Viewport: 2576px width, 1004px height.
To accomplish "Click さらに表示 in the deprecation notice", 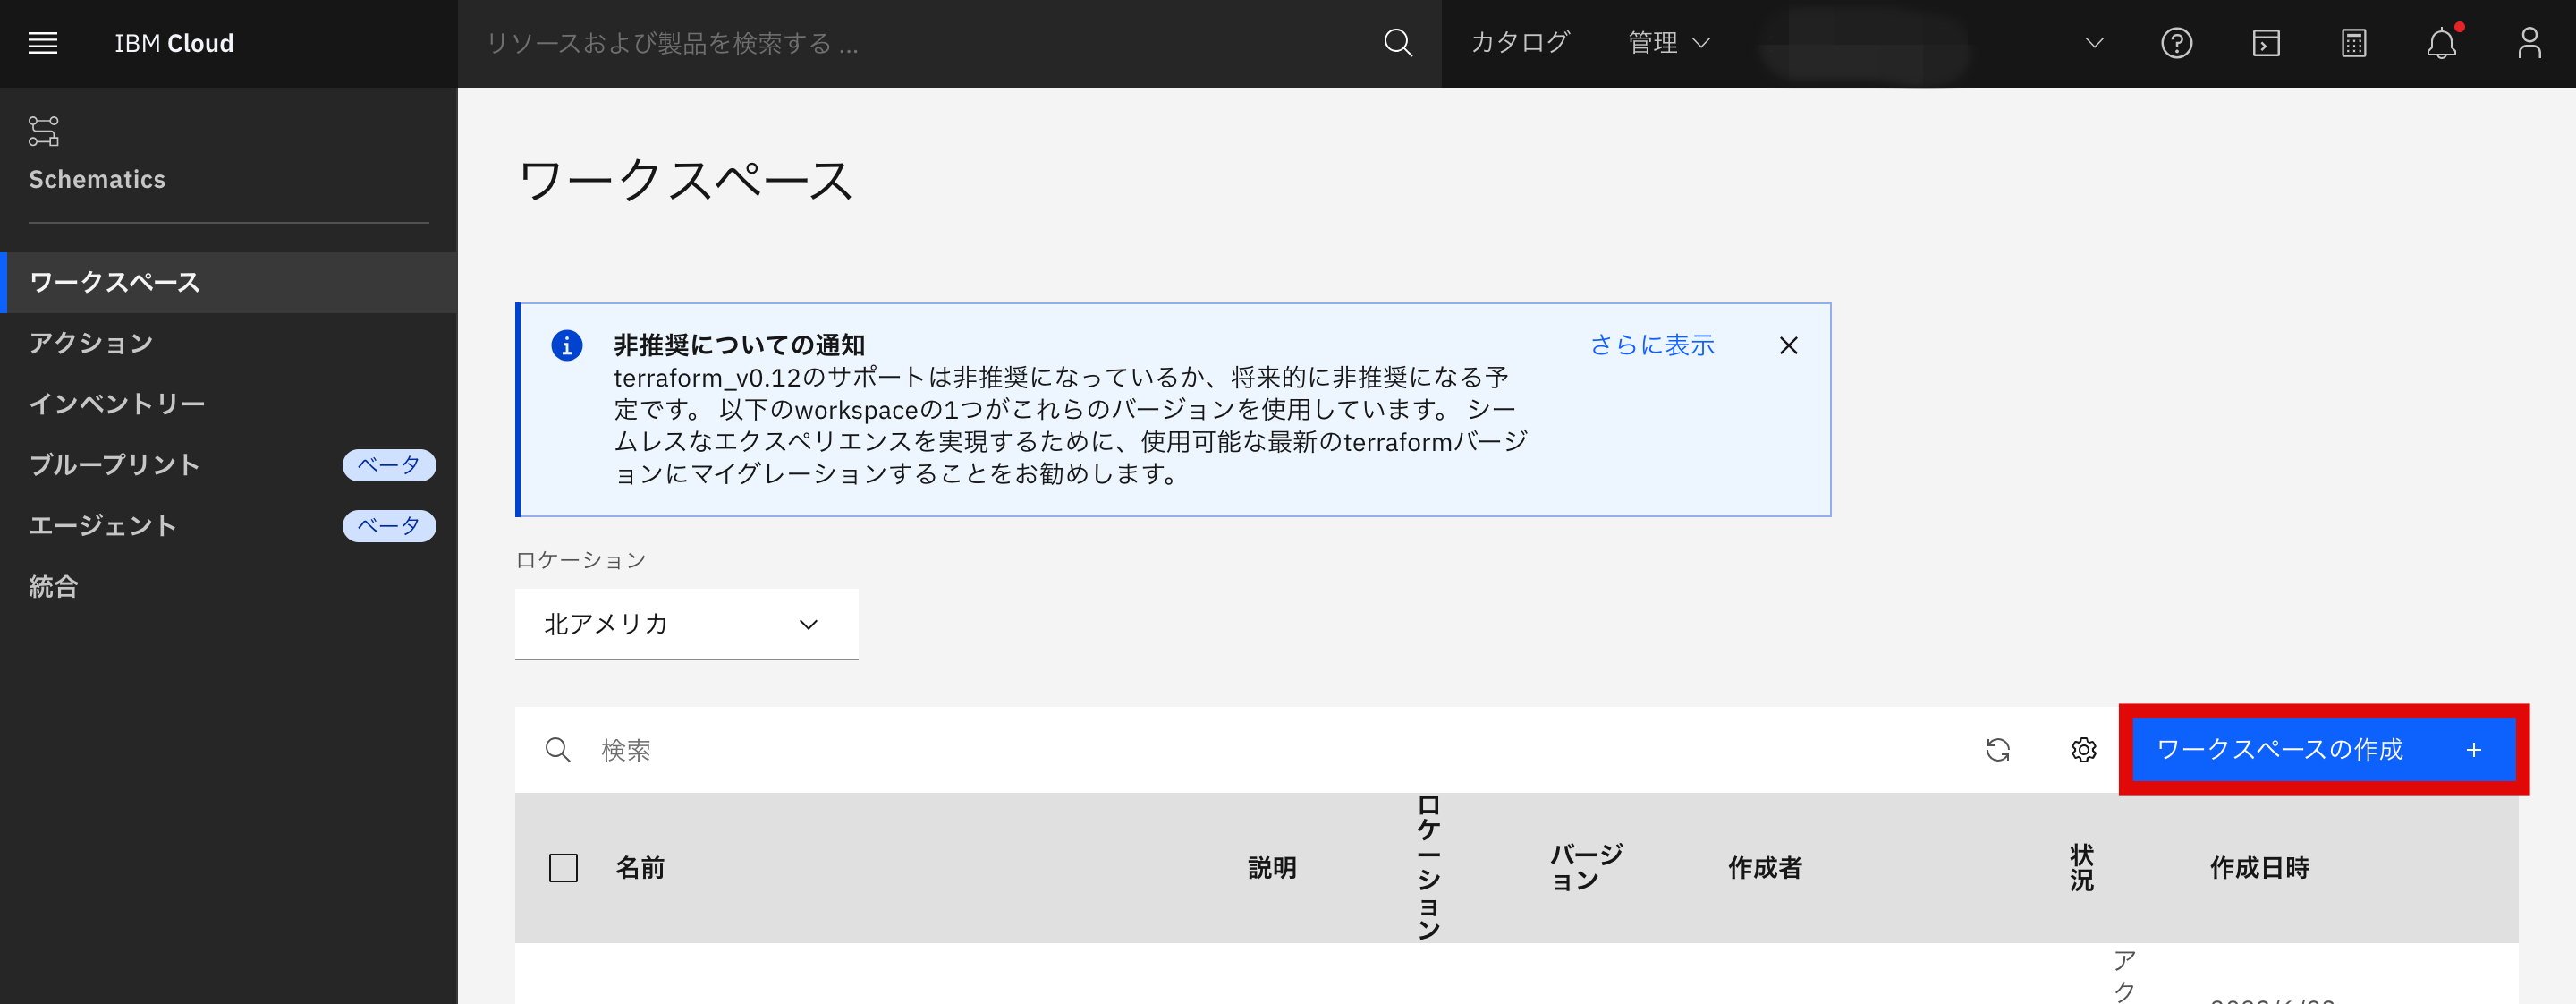I will (1654, 345).
